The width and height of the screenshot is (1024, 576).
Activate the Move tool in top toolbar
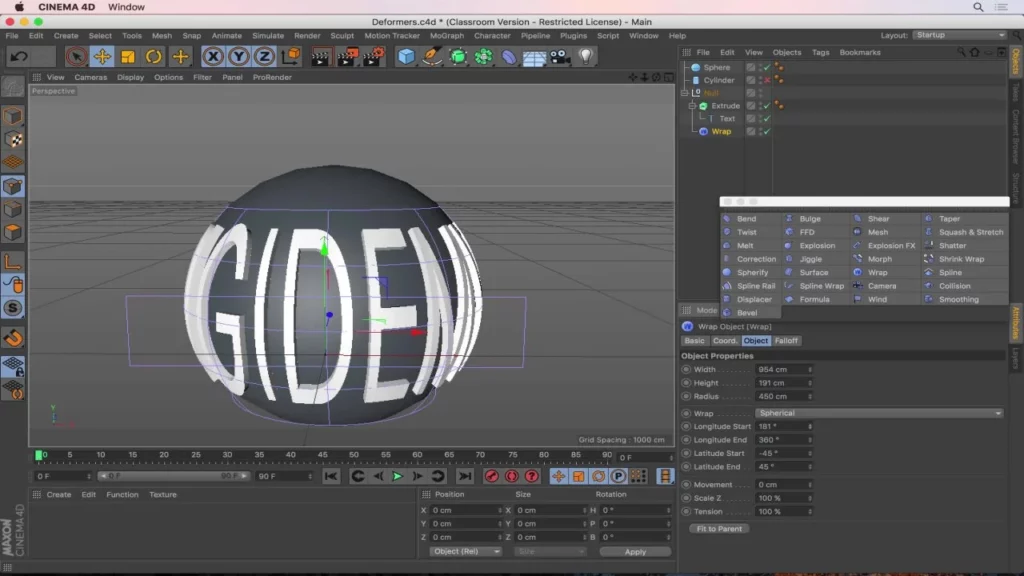(x=102, y=57)
